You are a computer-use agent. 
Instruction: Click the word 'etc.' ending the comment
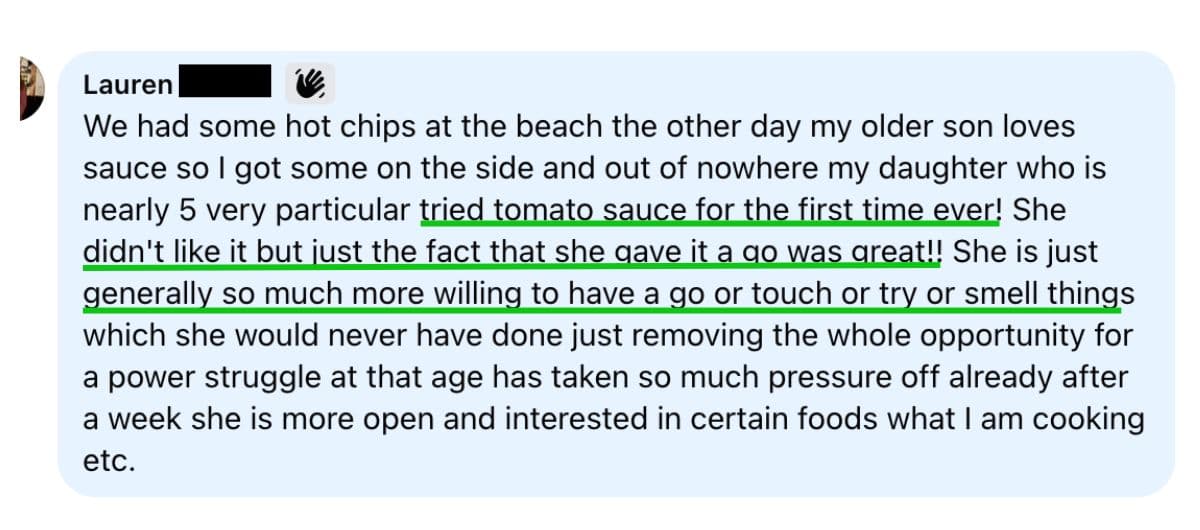[108, 462]
